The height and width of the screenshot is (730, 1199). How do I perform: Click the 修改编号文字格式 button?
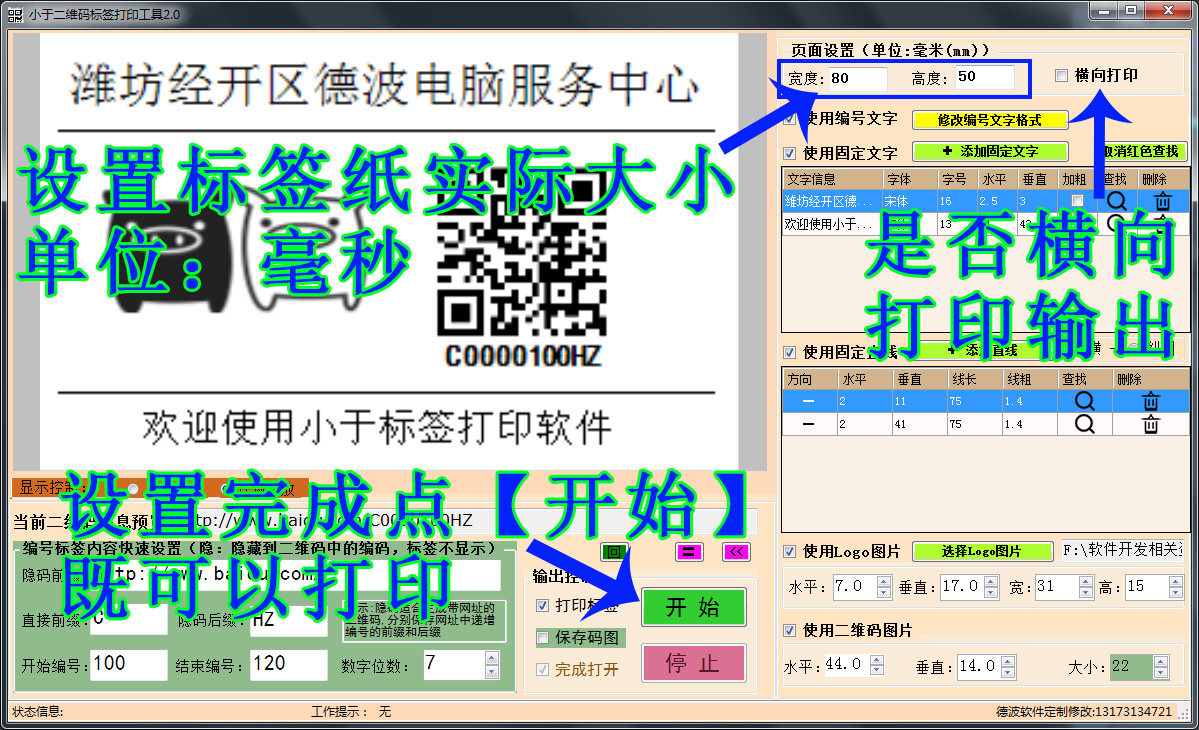[989, 120]
